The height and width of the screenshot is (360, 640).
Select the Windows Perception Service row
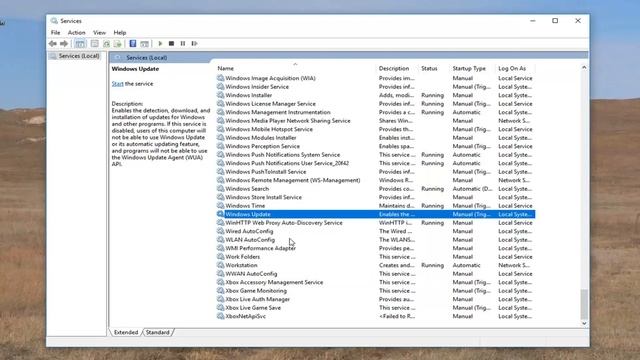(376, 146)
